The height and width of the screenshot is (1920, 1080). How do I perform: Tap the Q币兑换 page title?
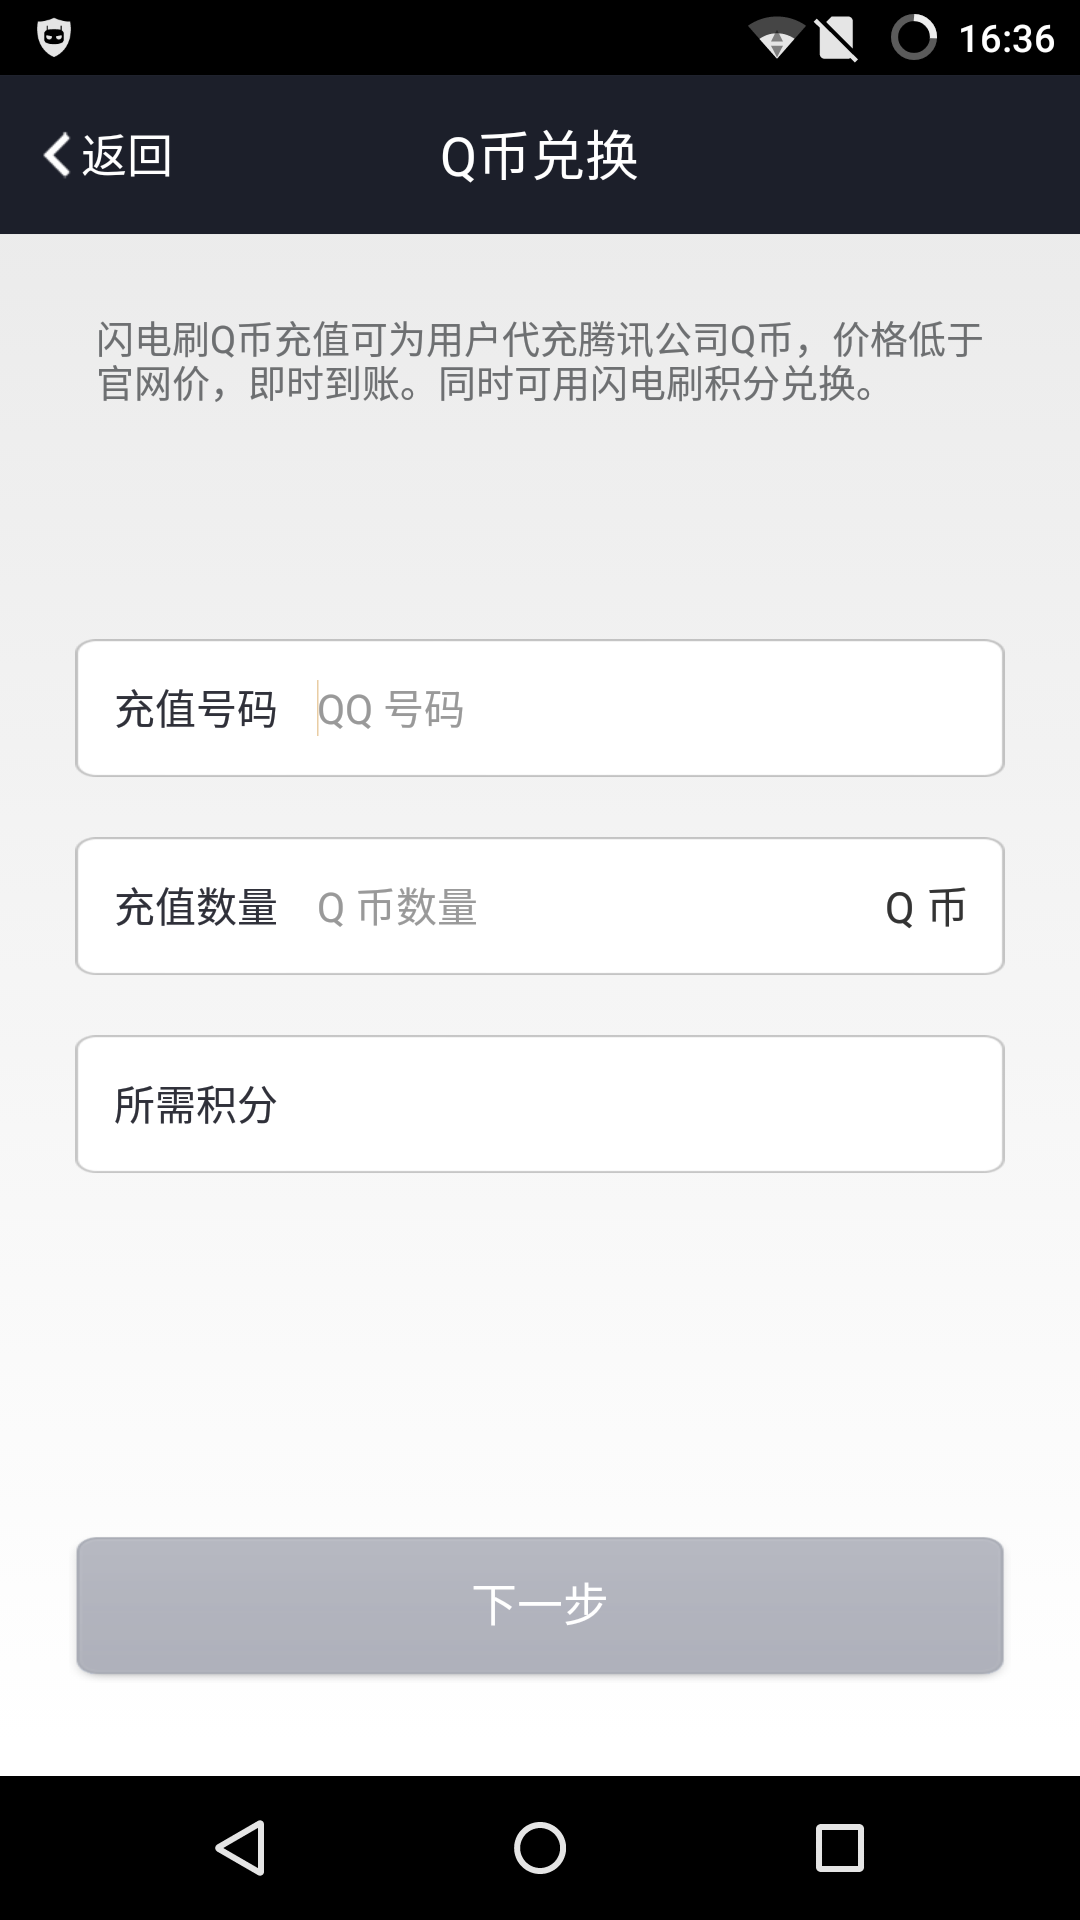coord(539,156)
